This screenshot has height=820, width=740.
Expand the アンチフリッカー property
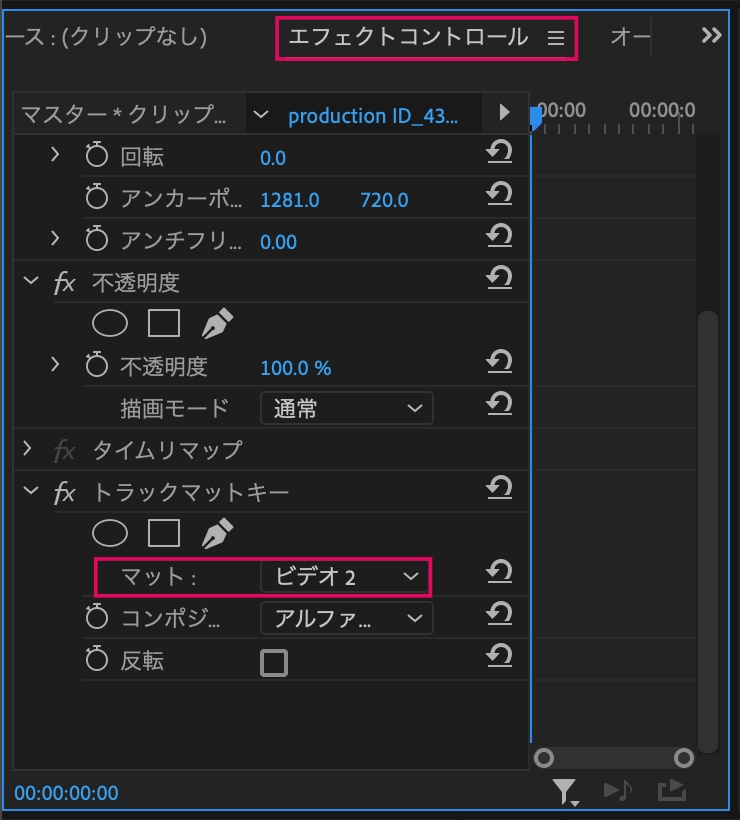(x=55, y=238)
